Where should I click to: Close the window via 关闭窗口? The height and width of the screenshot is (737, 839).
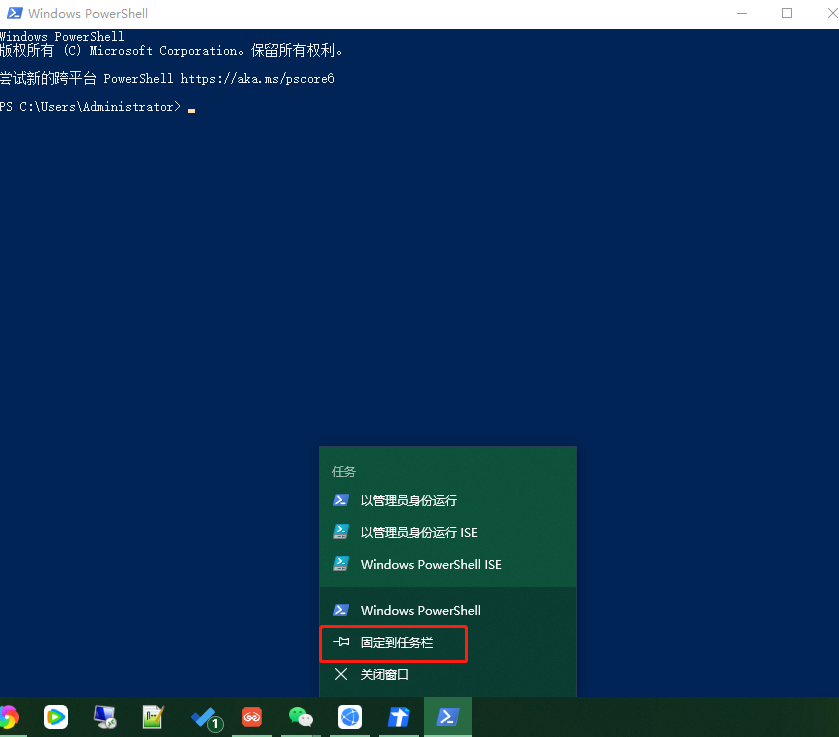tap(383, 674)
